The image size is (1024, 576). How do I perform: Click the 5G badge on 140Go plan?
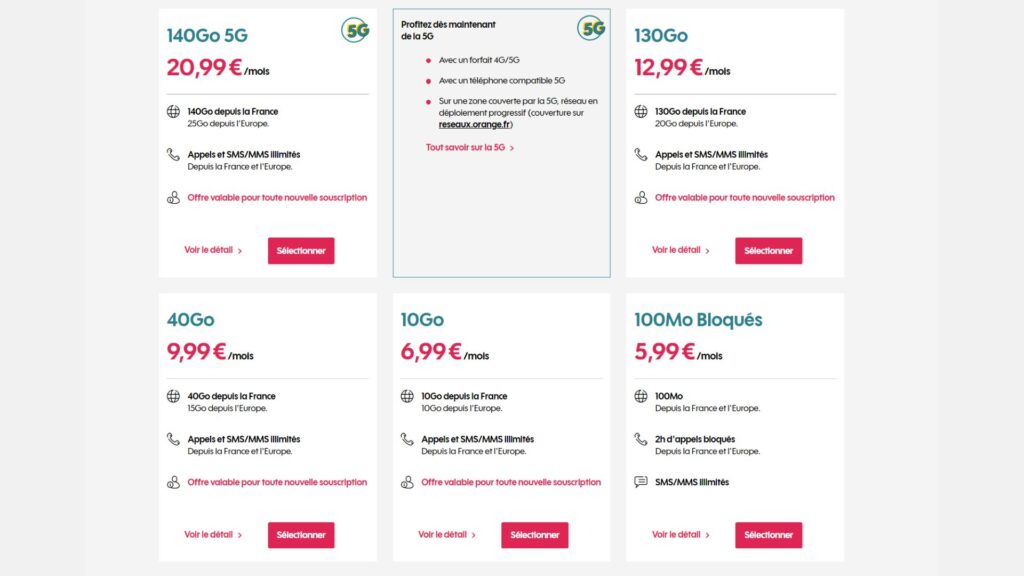coord(355,30)
